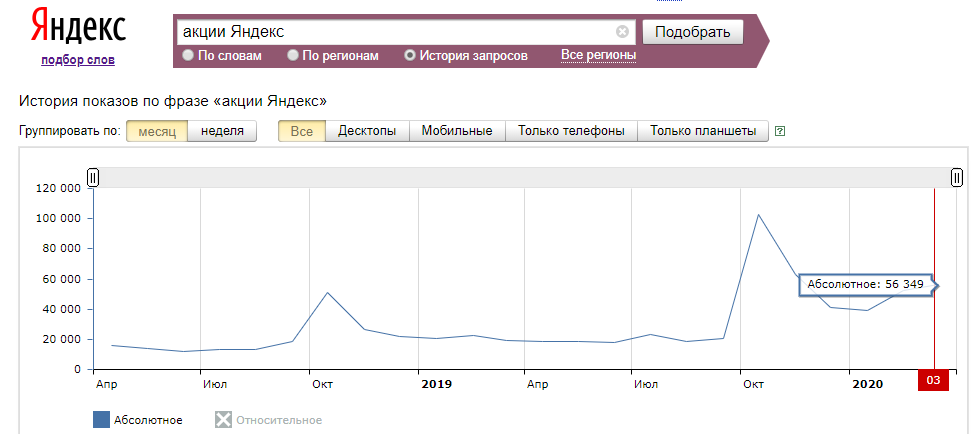Click the chart peak near 100 000
The image size is (975, 434).
pos(758,215)
